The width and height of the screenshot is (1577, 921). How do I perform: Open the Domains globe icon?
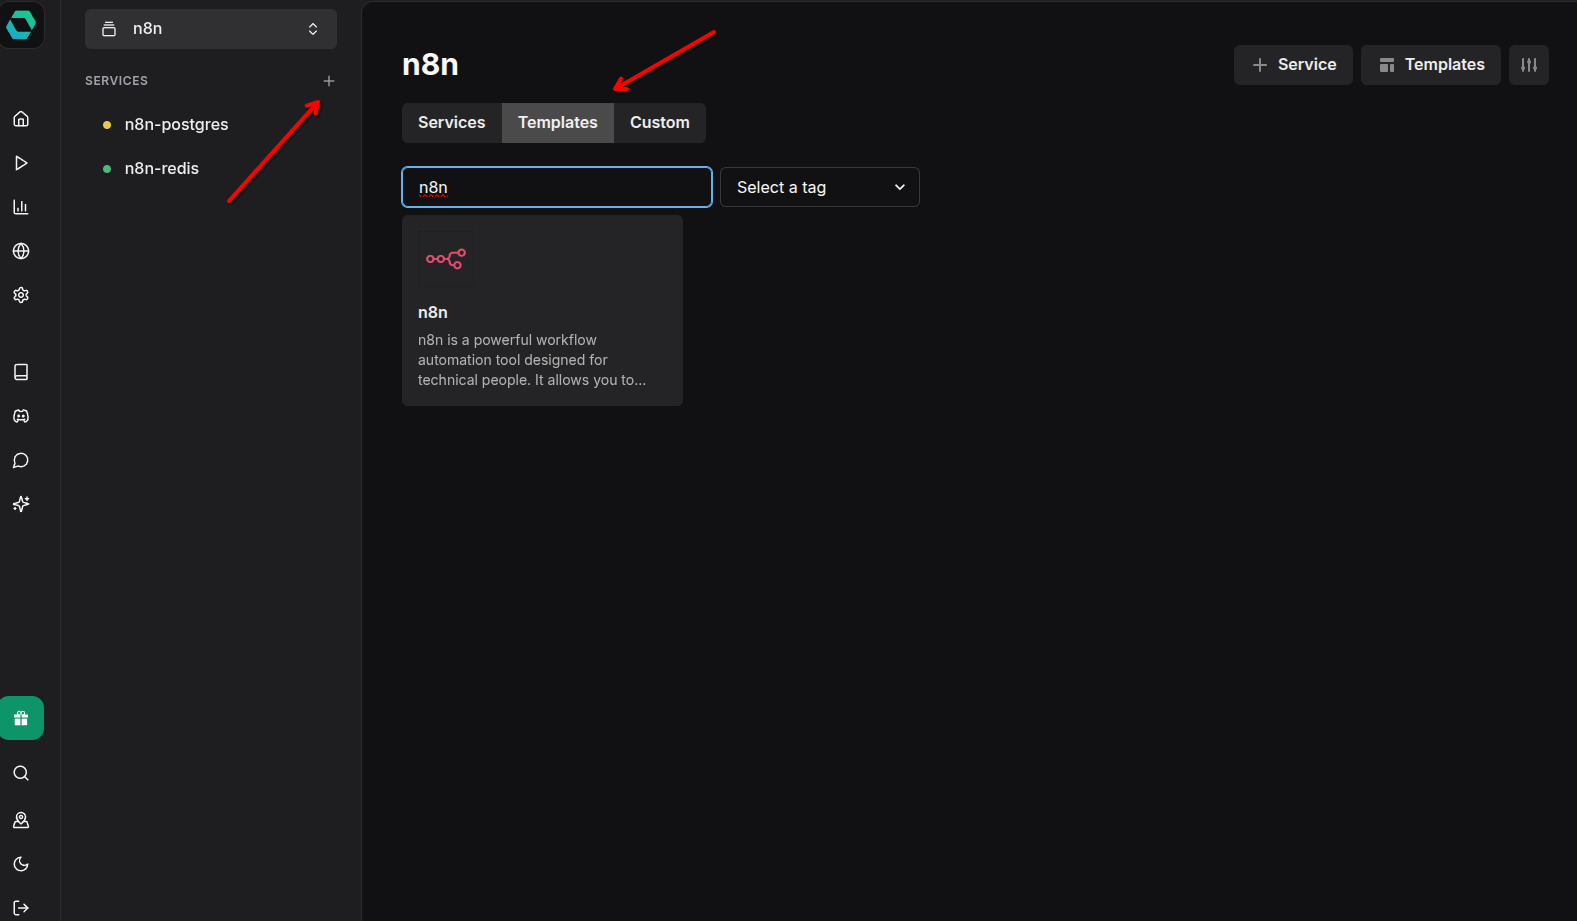coord(21,251)
